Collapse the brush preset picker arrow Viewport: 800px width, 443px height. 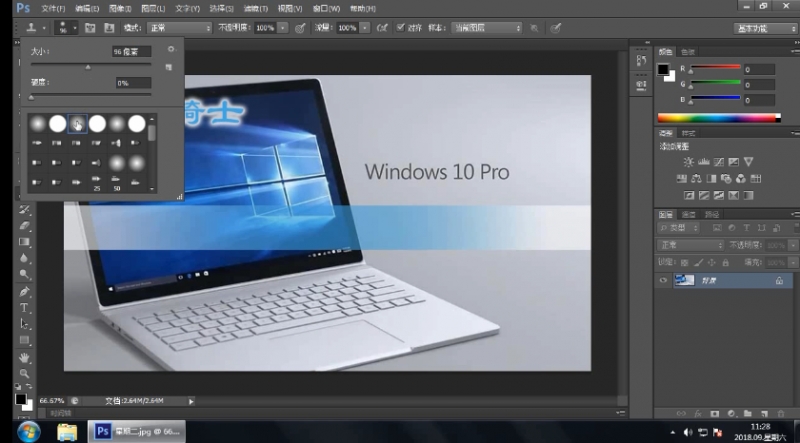75,28
